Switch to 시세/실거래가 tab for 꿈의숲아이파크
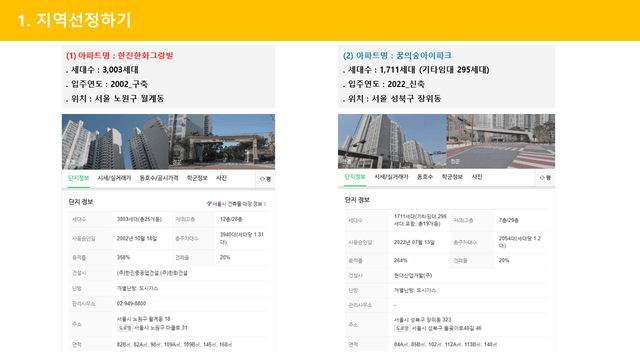This screenshot has height=360, width=640. tap(391, 177)
